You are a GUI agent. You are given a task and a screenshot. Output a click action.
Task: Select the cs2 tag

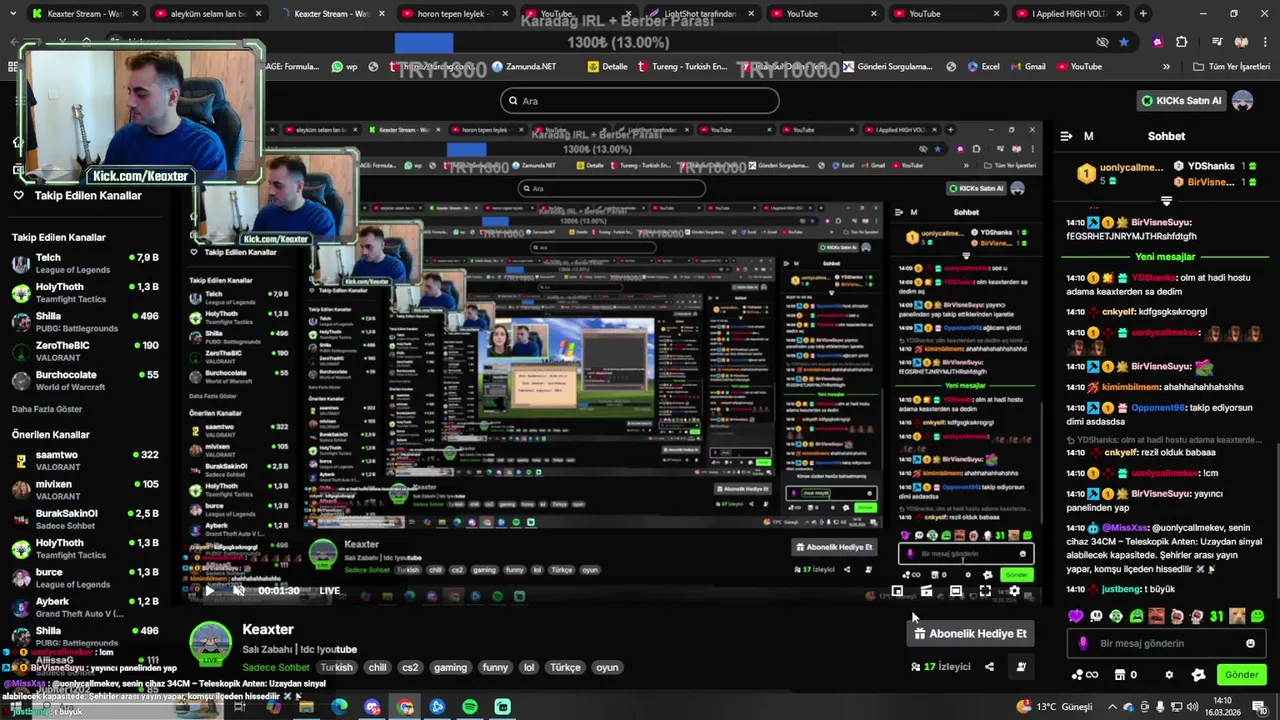coord(410,667)
